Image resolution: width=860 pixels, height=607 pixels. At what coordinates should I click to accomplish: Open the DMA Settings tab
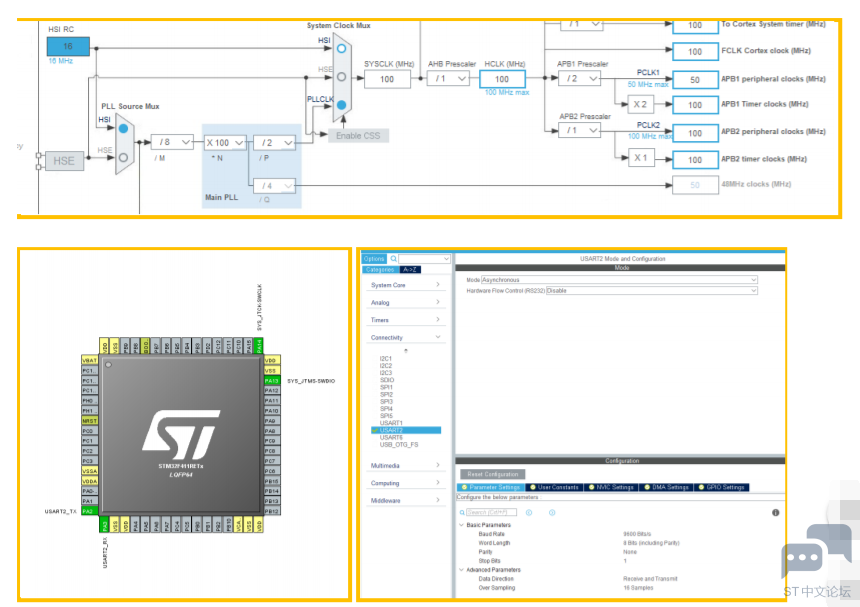point(666,487)
